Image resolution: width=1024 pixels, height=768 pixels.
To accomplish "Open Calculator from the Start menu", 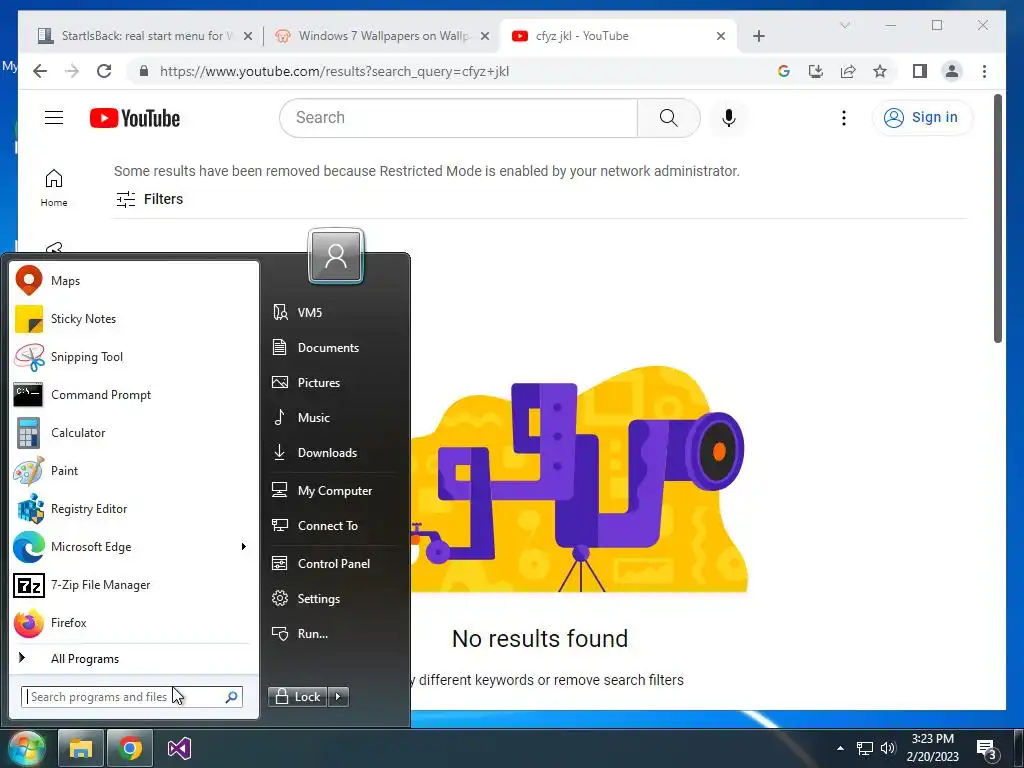I will click(x=133, y=432).
